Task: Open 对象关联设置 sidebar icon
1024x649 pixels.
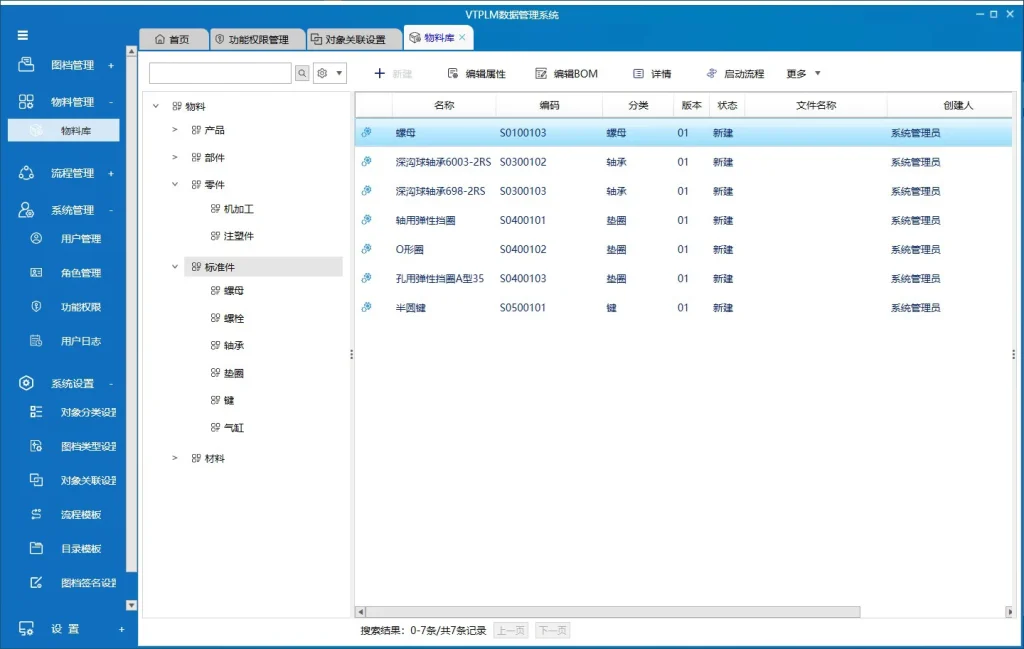Action: pyautogui.click(x=36, y=480)
